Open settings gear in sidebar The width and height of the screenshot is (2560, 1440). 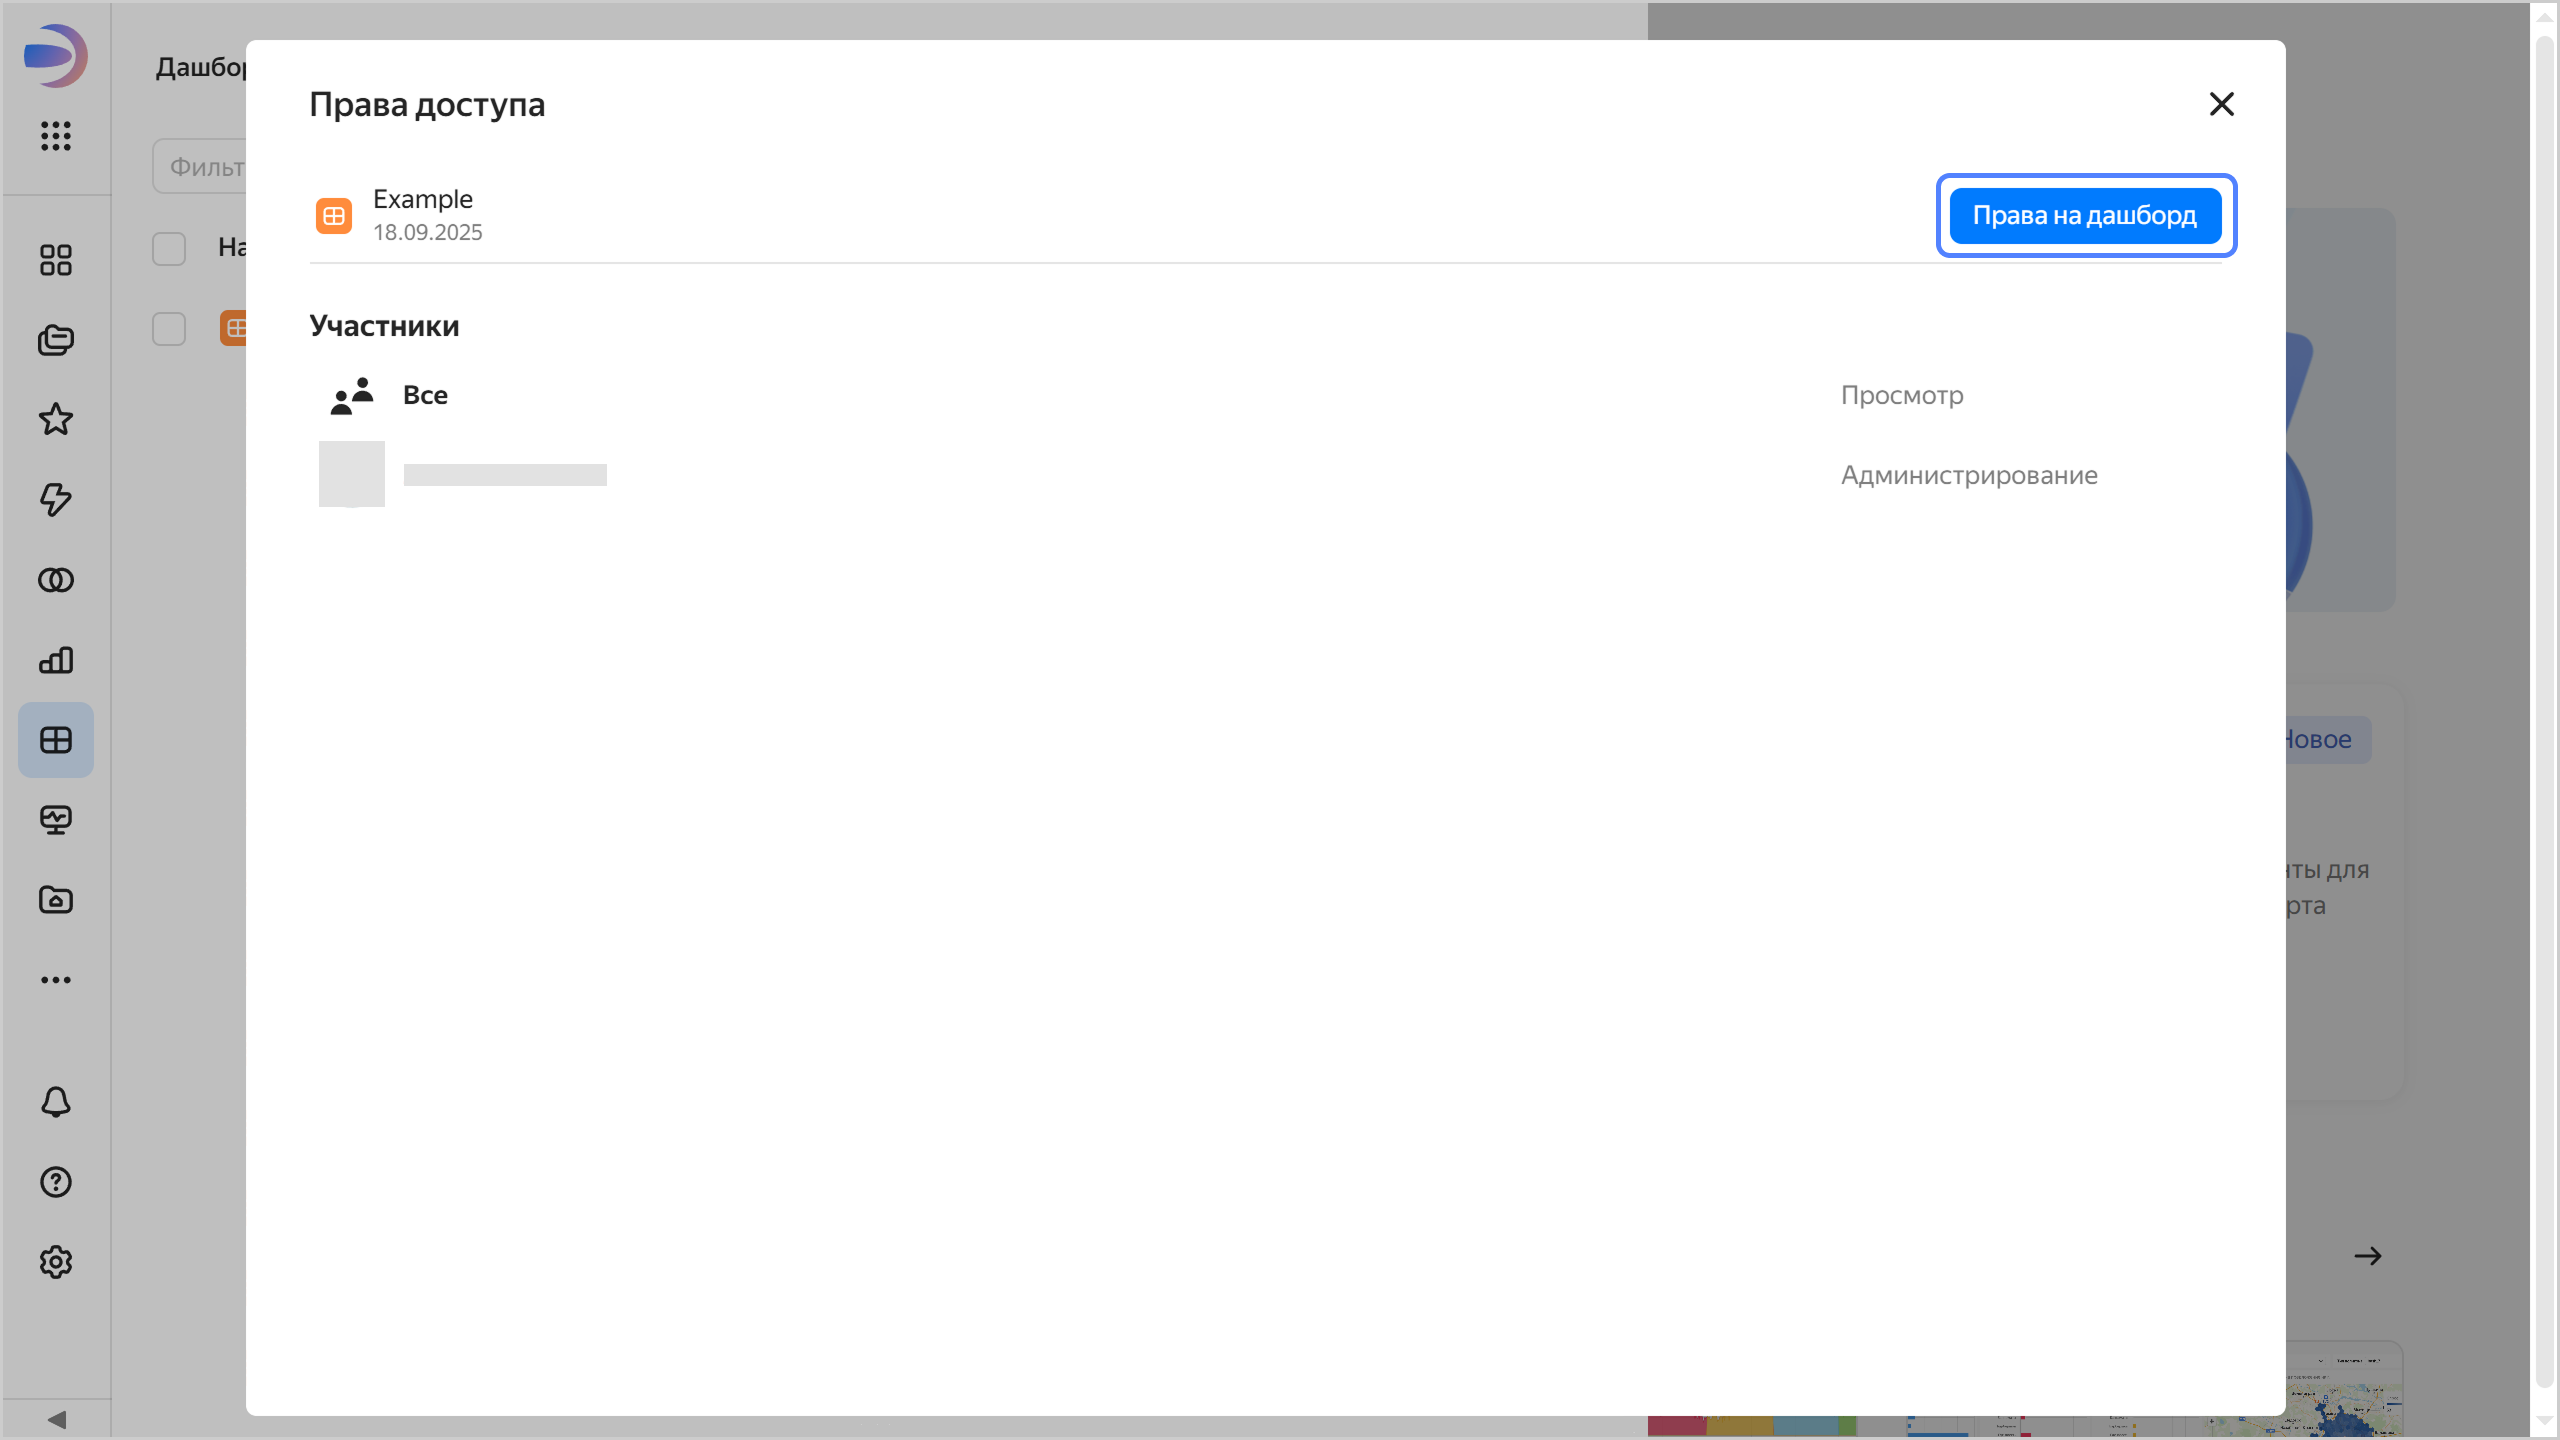click(56, 1262)
